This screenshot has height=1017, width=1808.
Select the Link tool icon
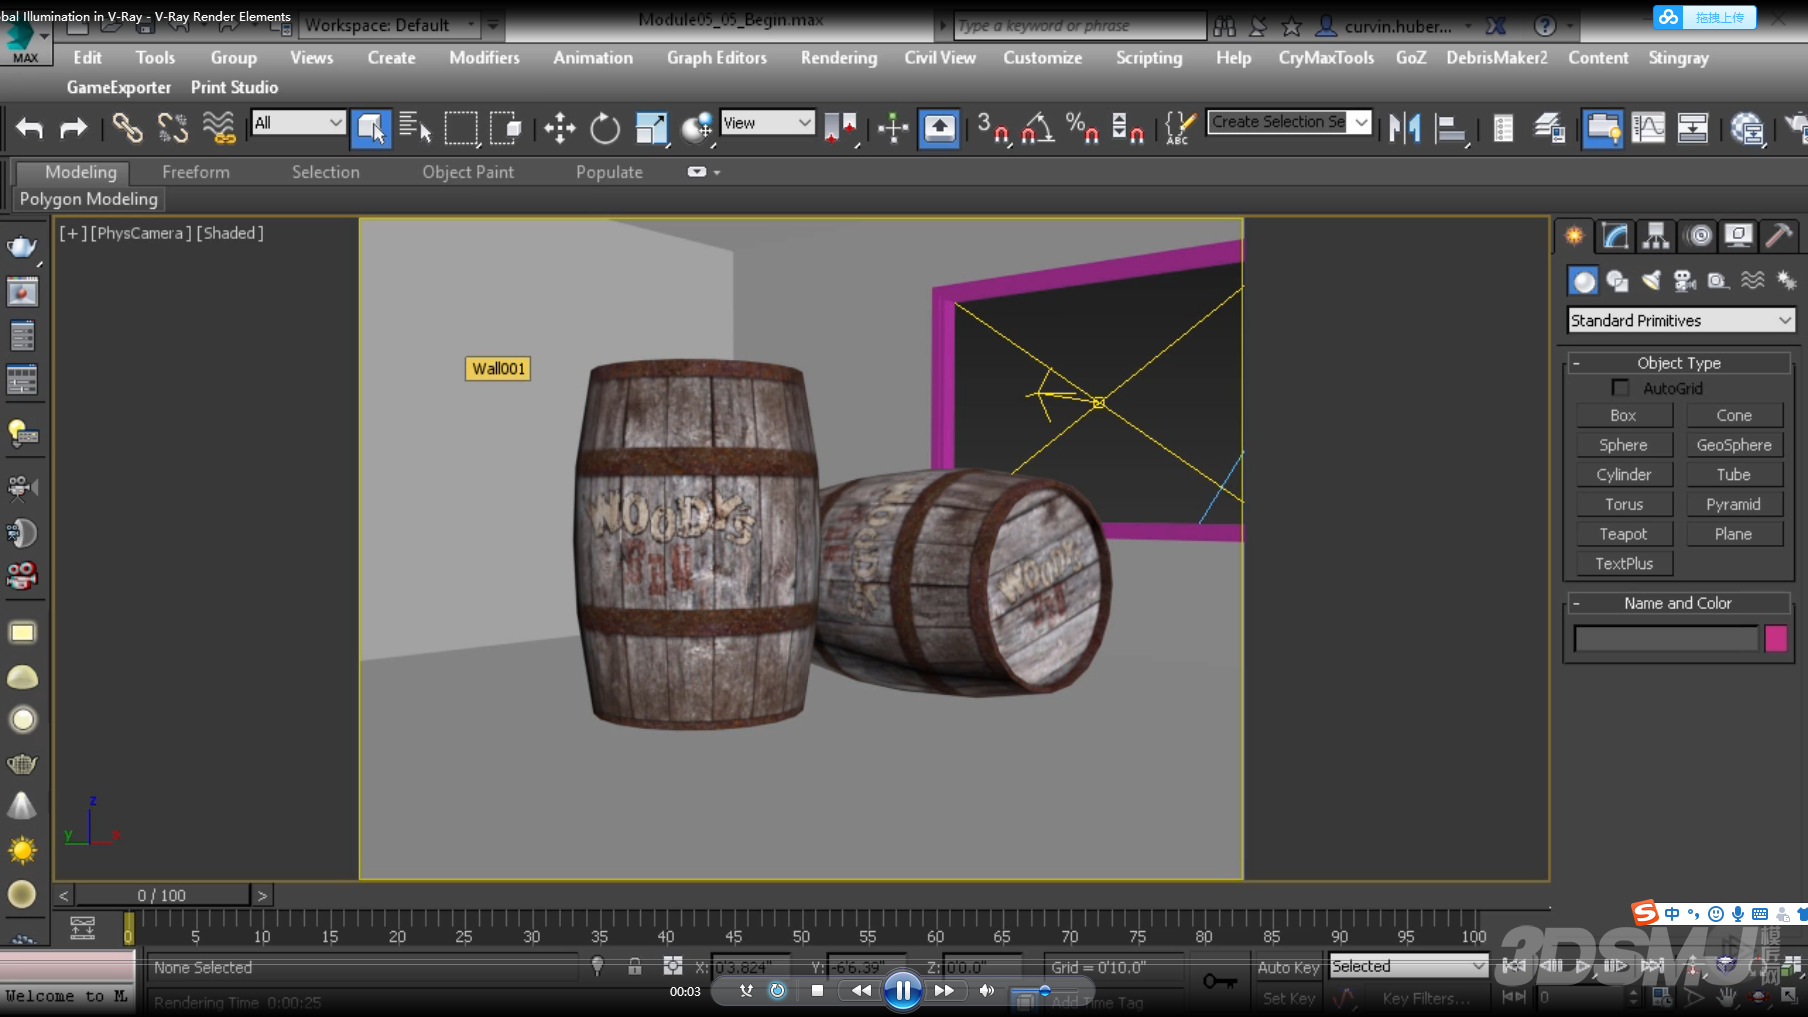[x=127, y=128]
